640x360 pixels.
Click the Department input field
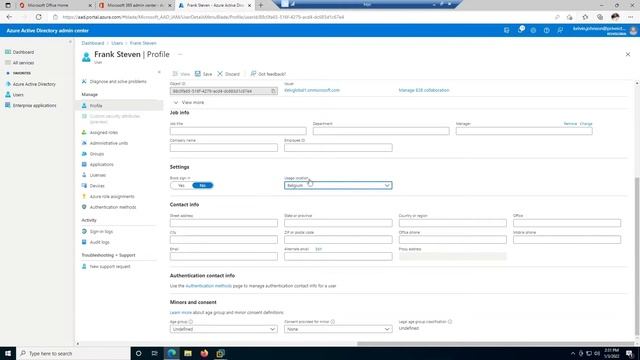click(381, 131)
